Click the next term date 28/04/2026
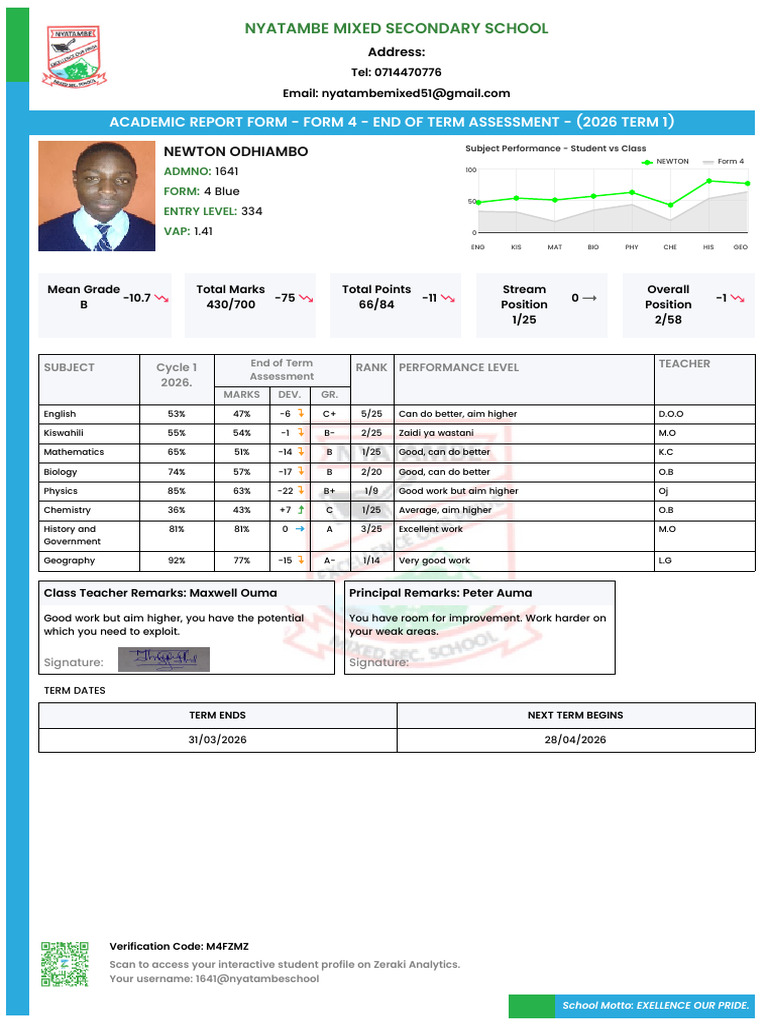The height and width of the screenshot is (1024, 768). click(575, 739)
